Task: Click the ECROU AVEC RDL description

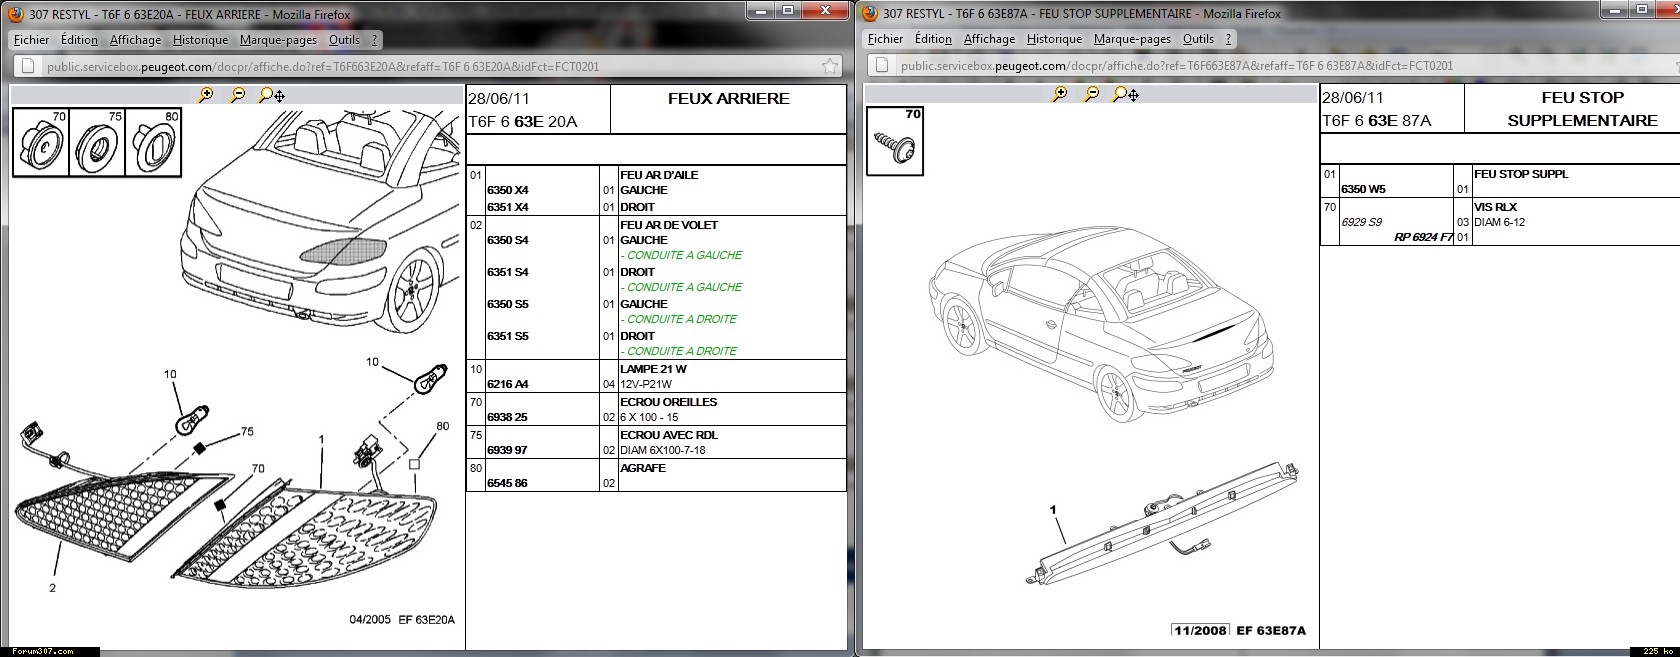Action: click(x=669, y=435)
